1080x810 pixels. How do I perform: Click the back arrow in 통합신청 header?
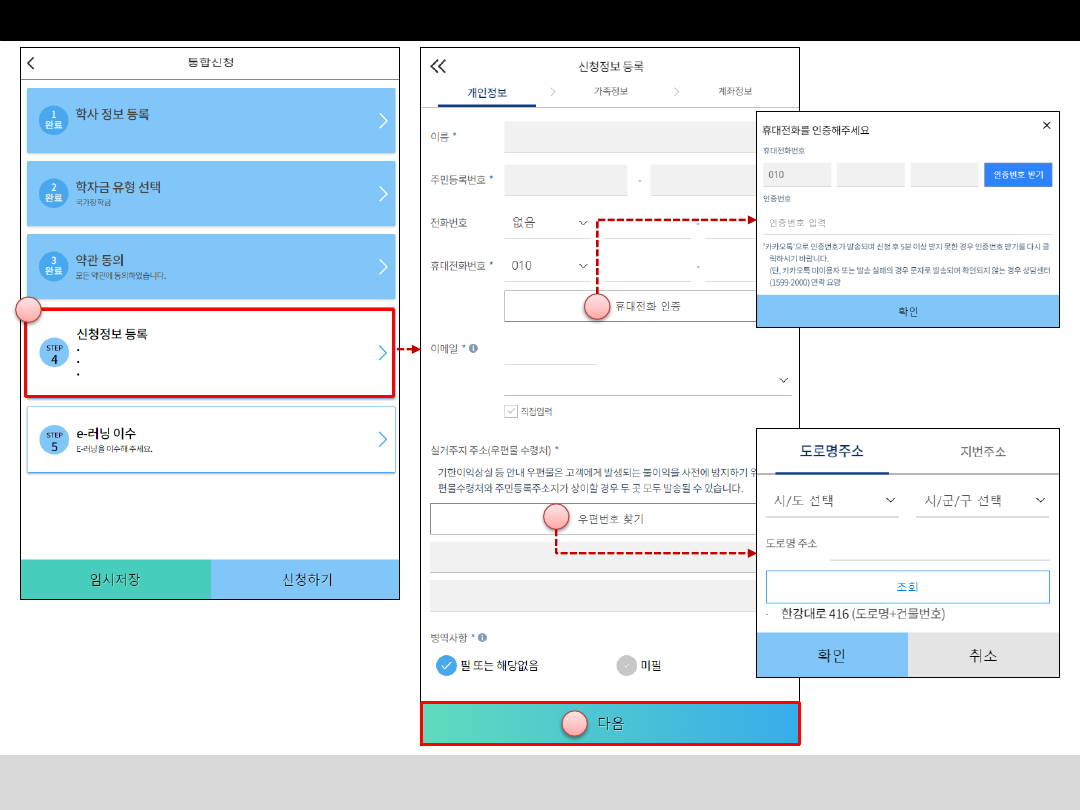coord(31,63)
